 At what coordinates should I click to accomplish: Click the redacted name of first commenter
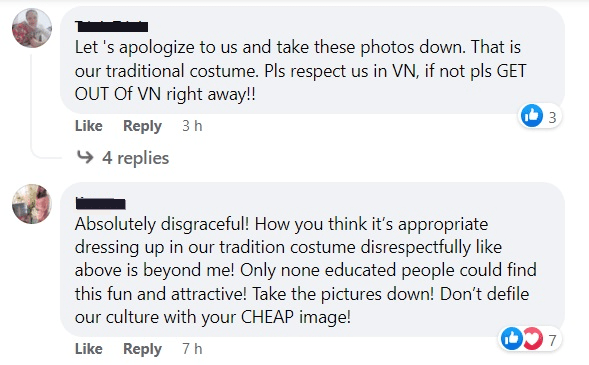(112, 26)
